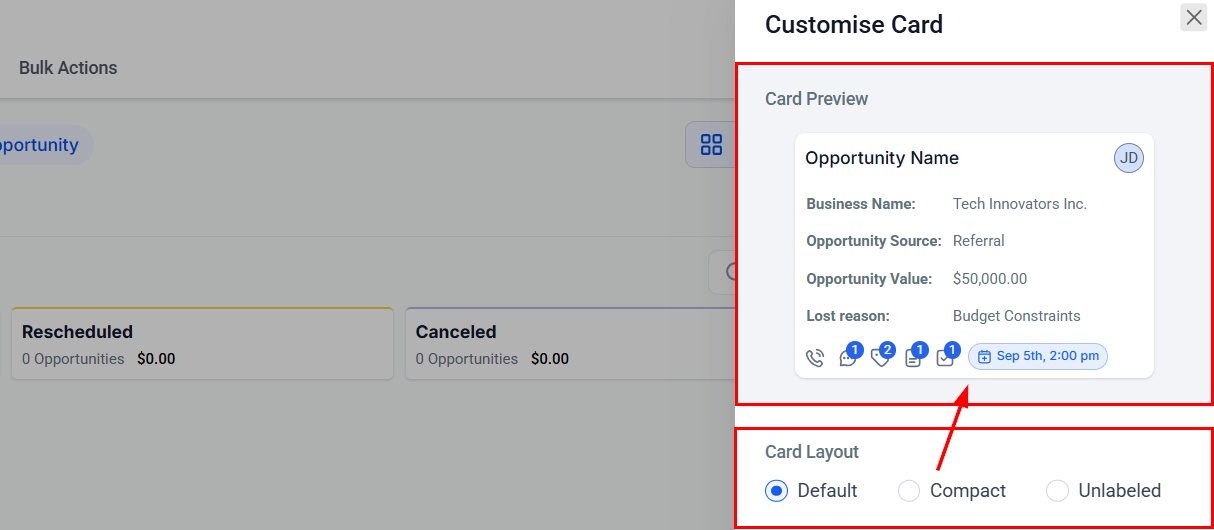The width and height of the screenshot is (1214, 530).
Task: Click the Opportunity pill tab
Action: pyautogui.click(x=40, y=145)
